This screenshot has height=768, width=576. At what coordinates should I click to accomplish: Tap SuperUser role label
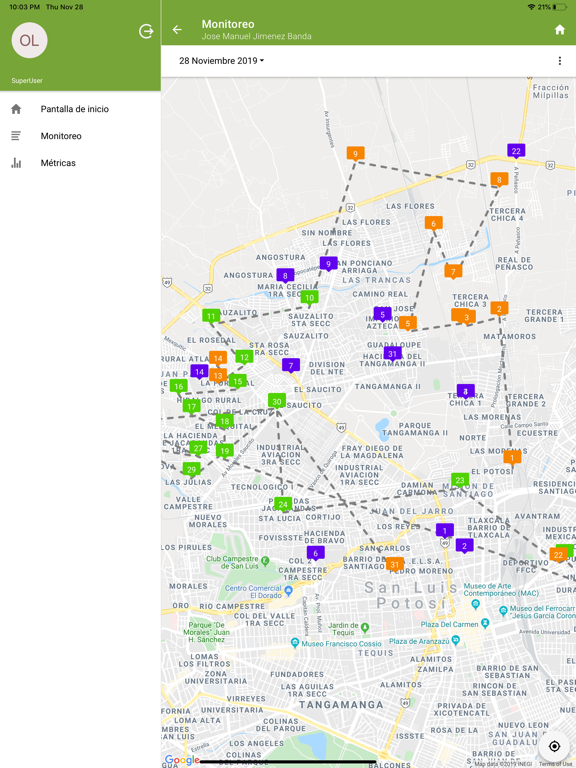[x=27, y=81]
